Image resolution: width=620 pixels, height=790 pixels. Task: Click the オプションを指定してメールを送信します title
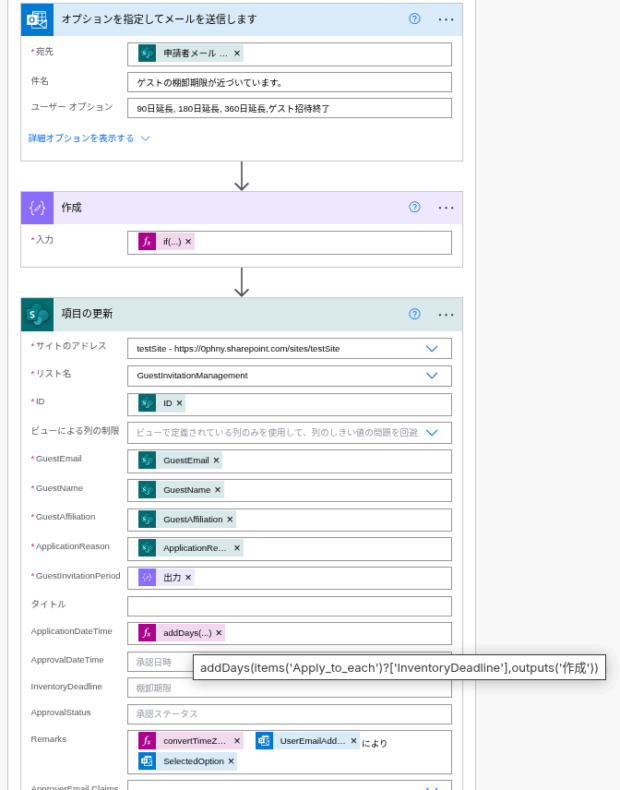159,19
